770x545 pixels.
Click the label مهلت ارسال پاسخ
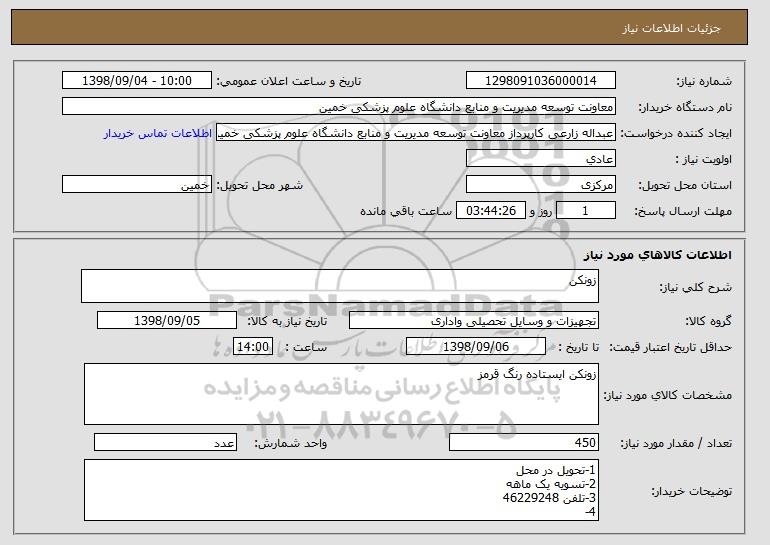(683, 211)
